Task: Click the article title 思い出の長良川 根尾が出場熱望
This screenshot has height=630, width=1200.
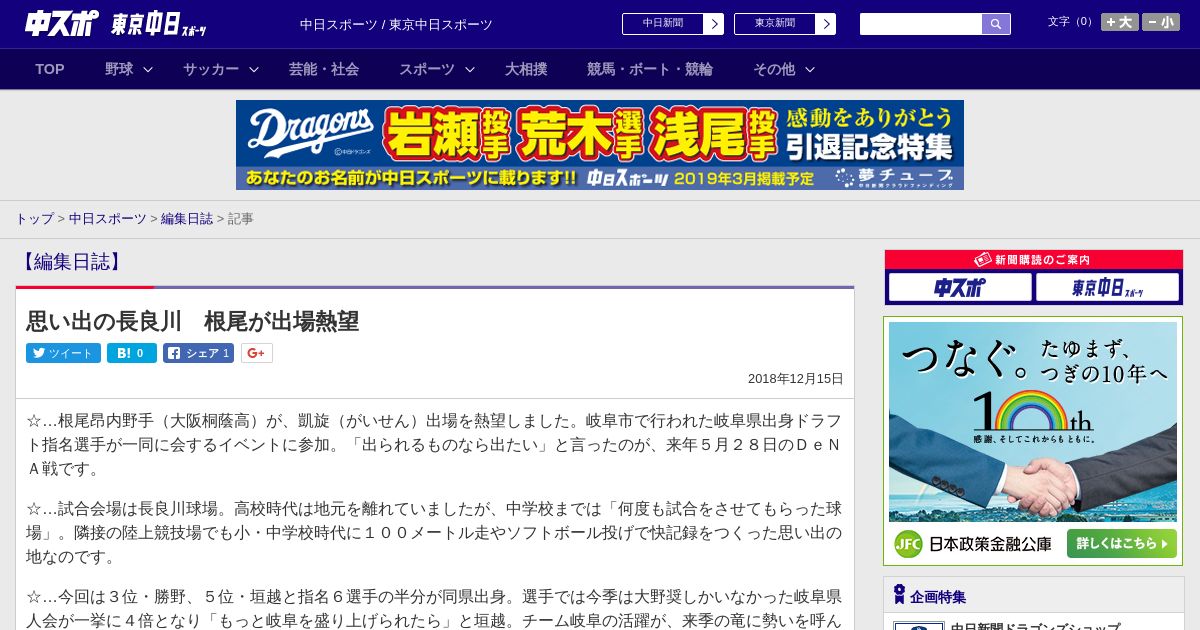Action: click(192, 321)
